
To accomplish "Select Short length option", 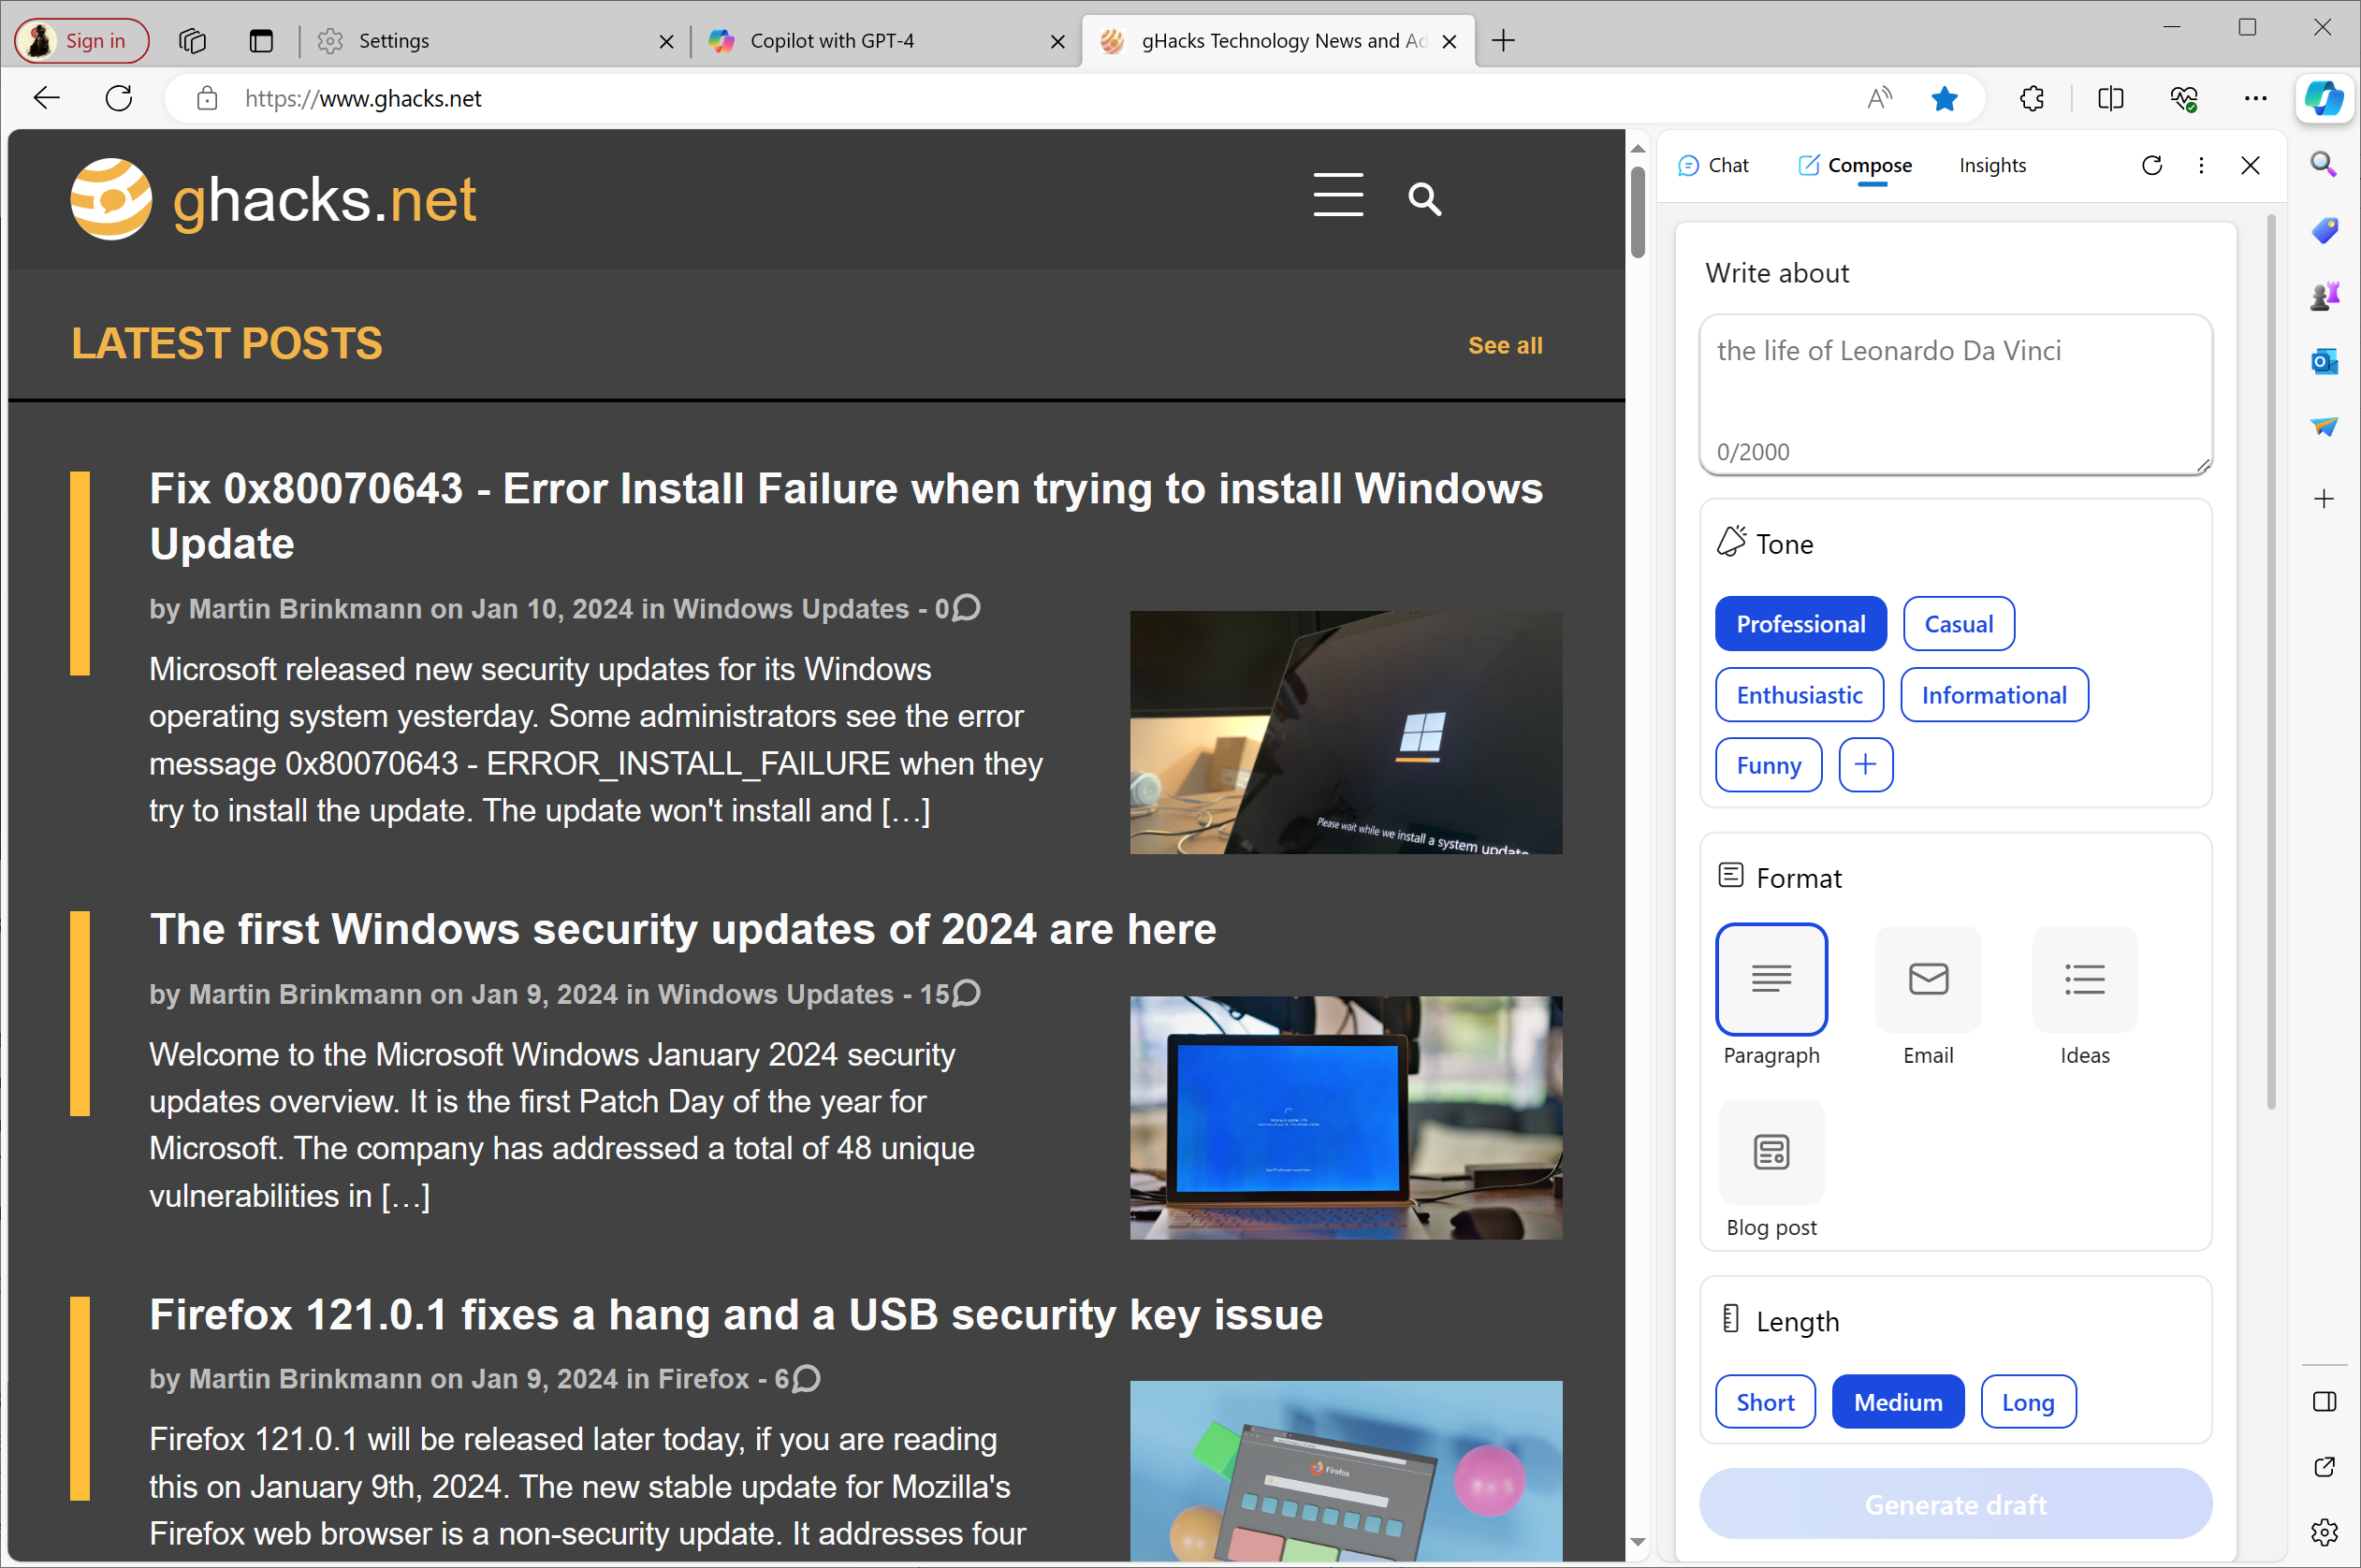I will tap(1762, 1401).
